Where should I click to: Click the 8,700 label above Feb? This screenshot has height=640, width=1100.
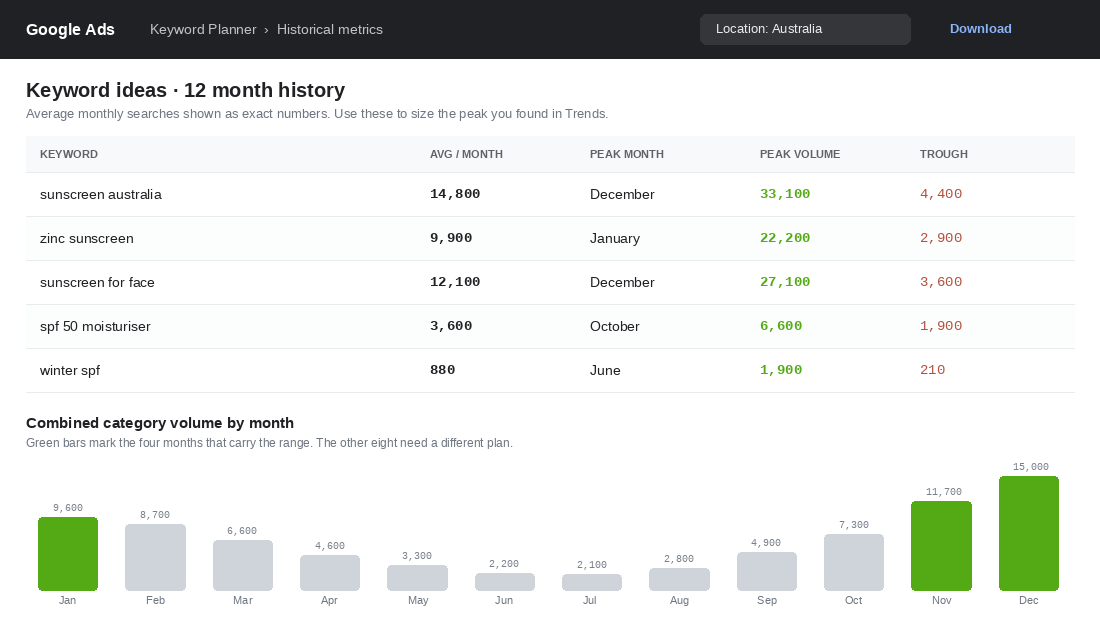pyautogui.click(x=155, y=515)
